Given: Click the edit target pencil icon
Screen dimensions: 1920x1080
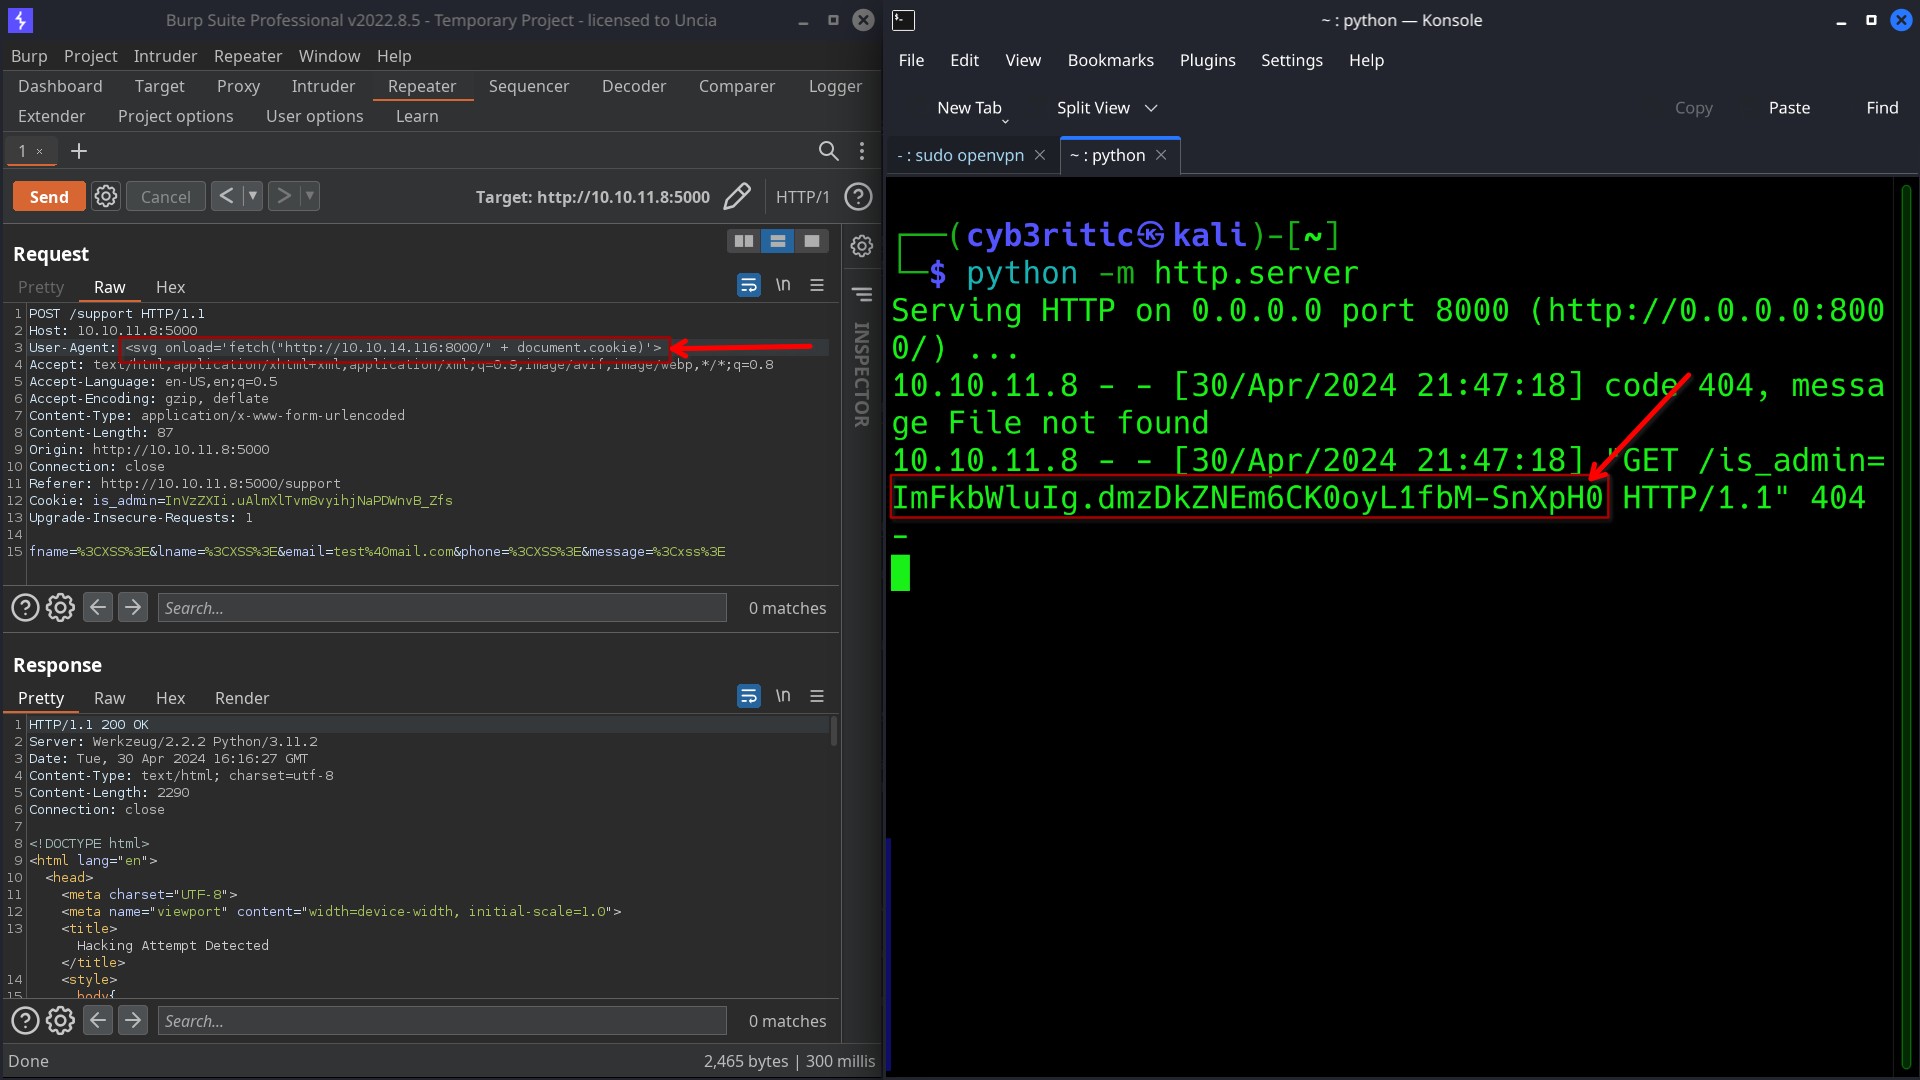Looking at the screenshot, I should (x=737, y=196).
